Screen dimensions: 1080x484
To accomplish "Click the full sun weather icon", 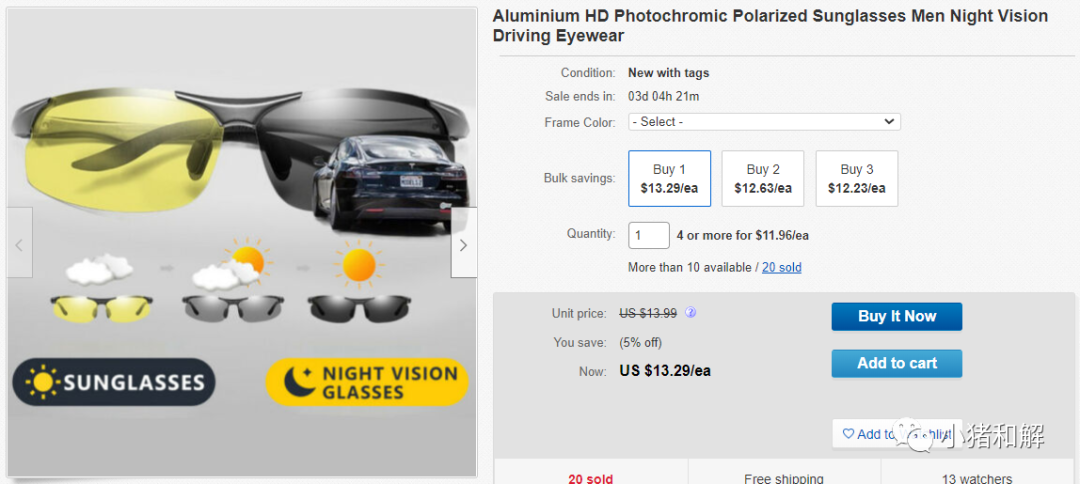I will [x=357, y=264].
